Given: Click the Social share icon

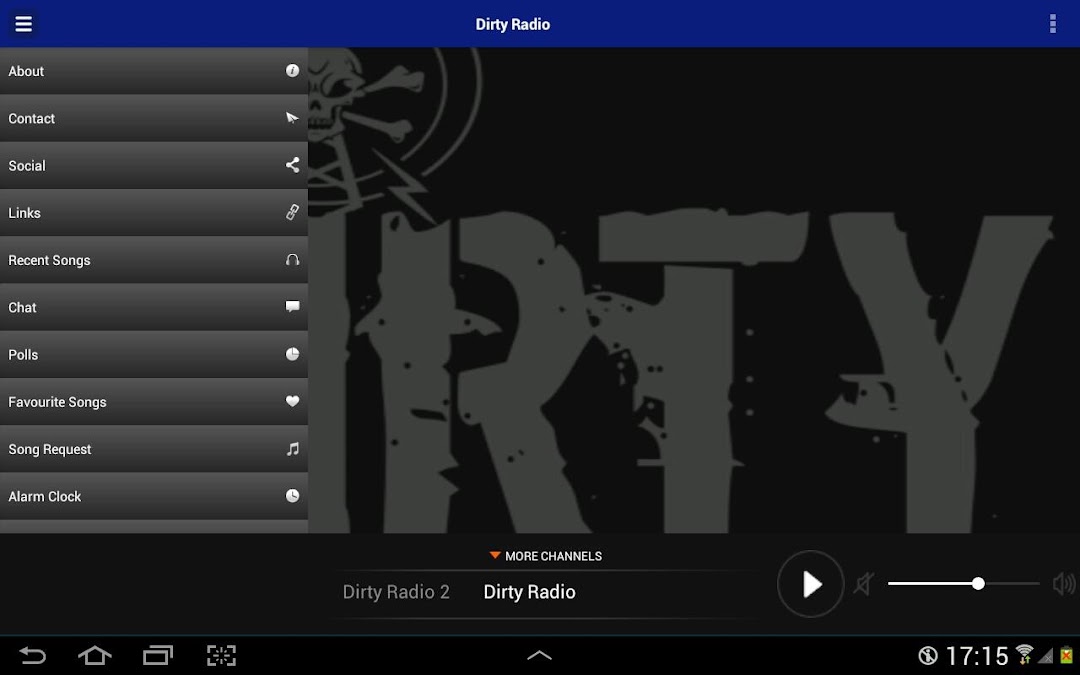Looking at the screenshot, I should (292, 165).
